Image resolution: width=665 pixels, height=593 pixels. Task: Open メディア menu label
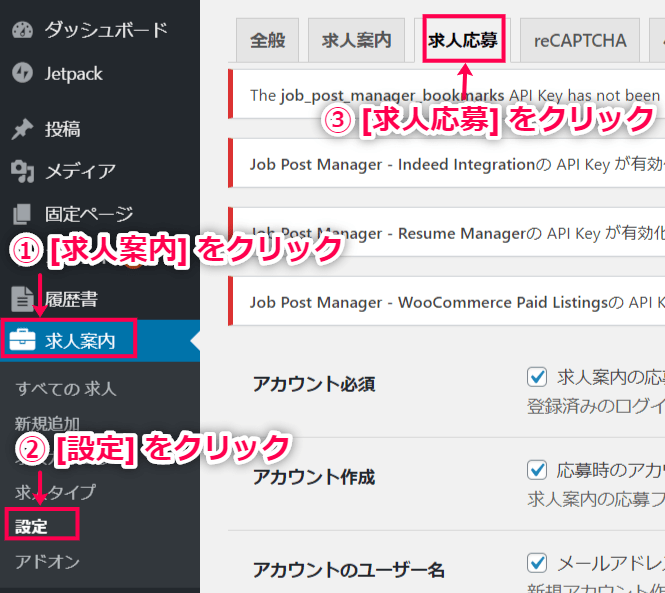[x=80, y=172]
